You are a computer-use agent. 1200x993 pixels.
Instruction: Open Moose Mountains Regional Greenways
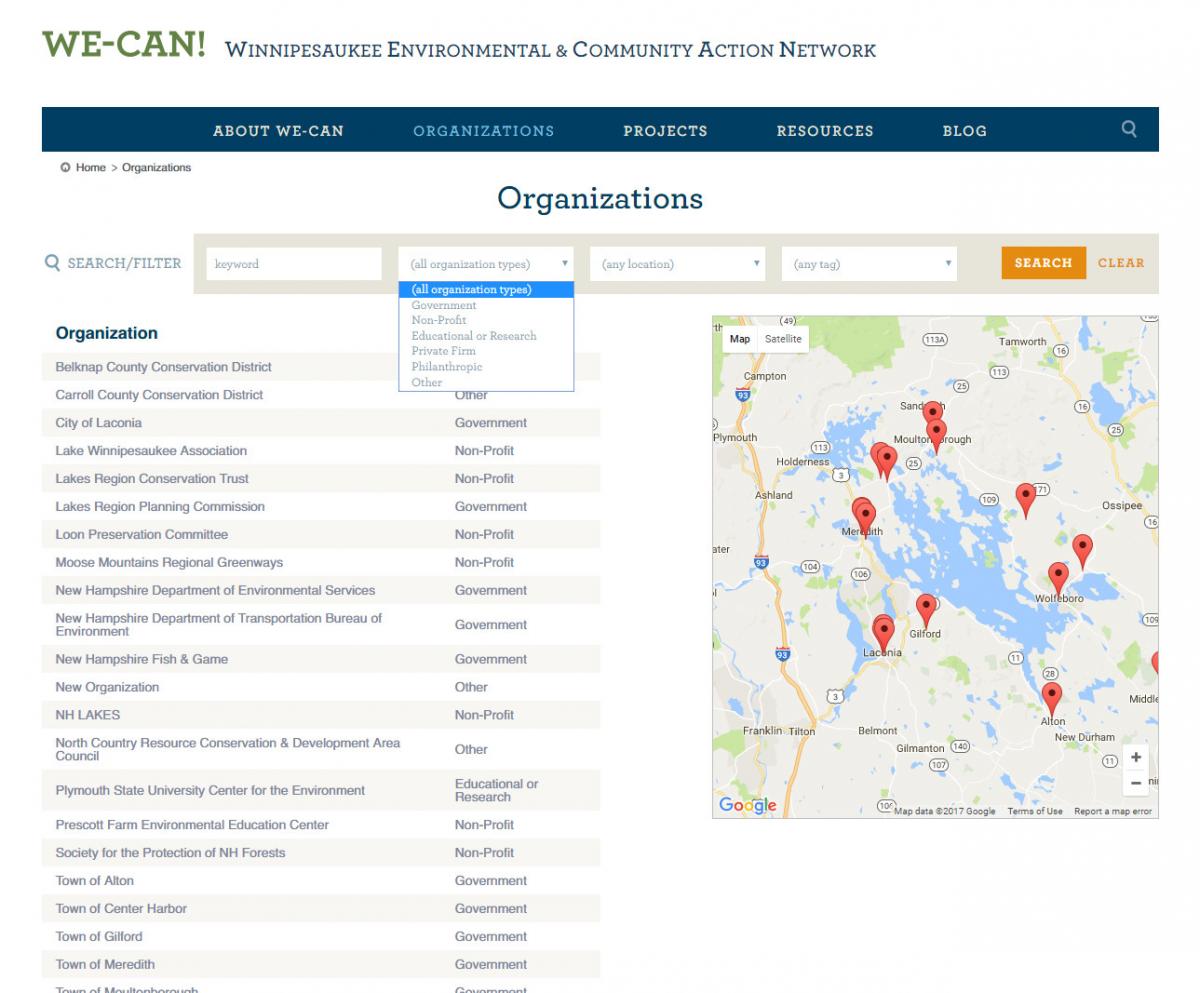pos(169,563)
